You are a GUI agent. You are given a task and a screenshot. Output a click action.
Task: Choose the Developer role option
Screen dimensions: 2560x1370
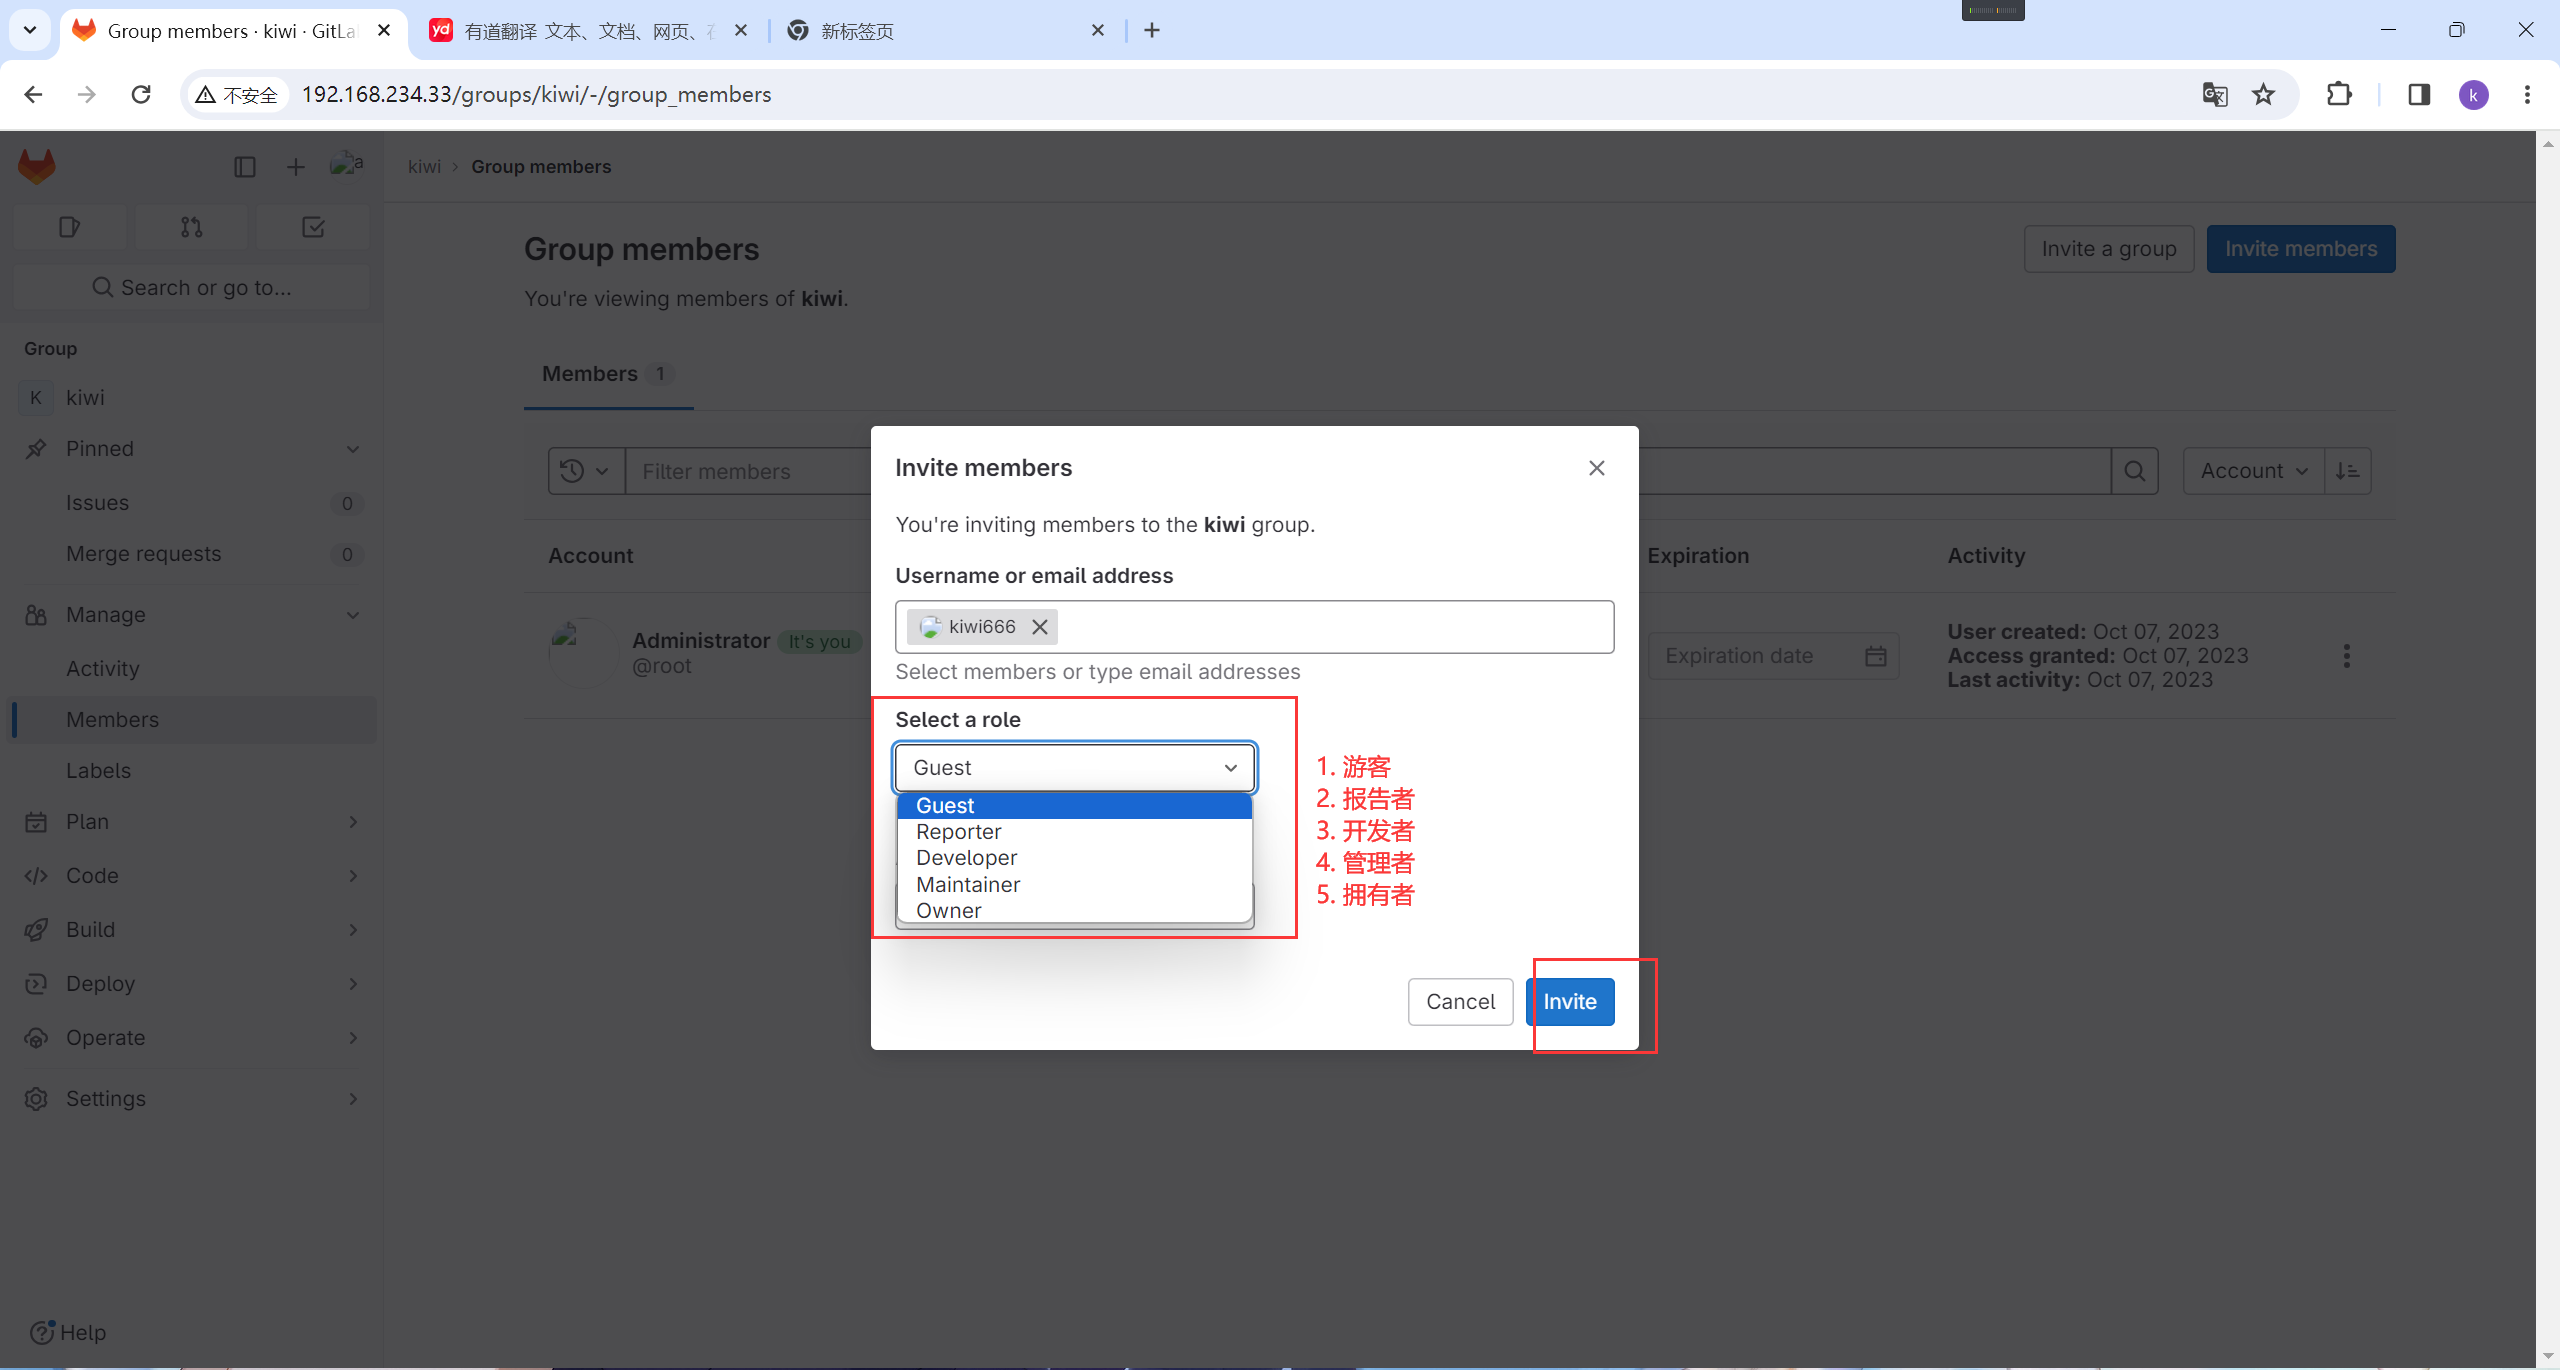(1075, 858)
